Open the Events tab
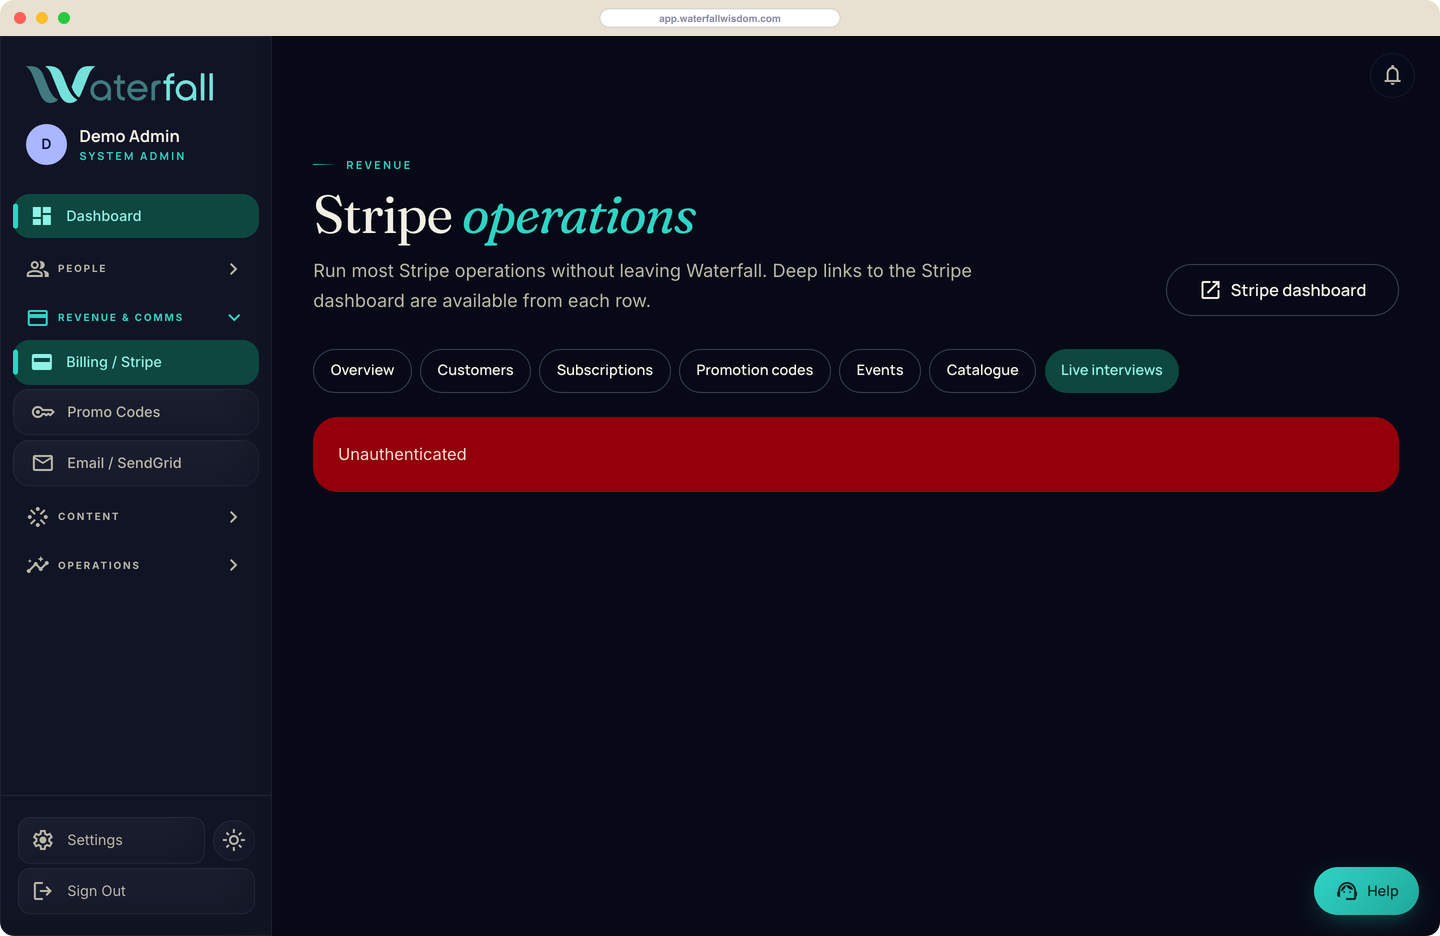 [880, 371]
